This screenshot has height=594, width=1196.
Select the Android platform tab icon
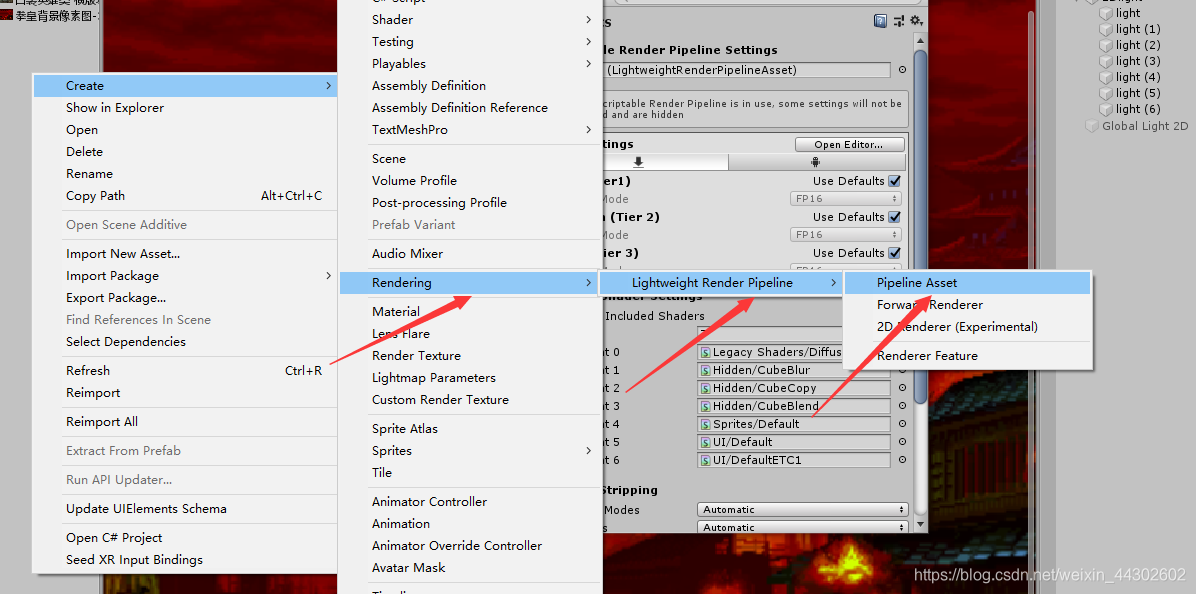(x=816, y=162)
